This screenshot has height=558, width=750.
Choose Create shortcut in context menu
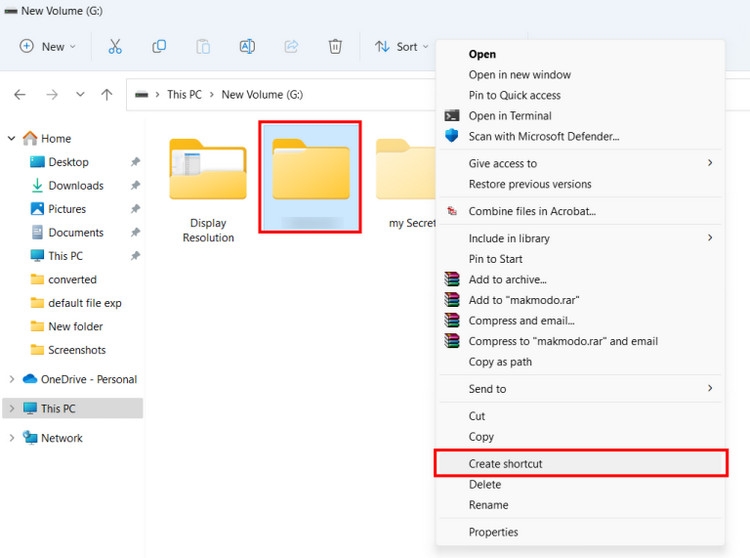(580, 463)
